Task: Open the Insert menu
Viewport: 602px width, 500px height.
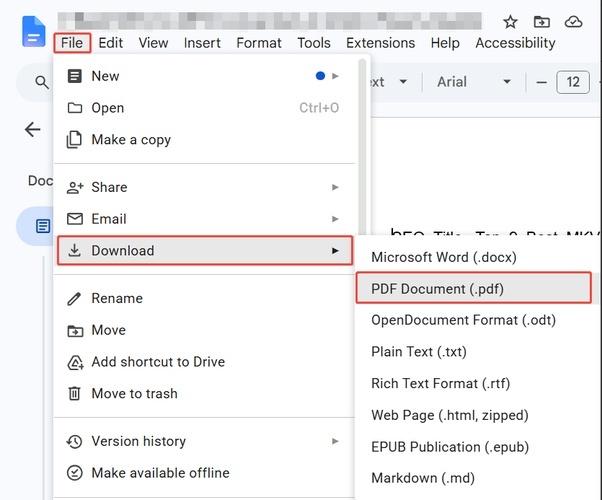Action: click(x=202, y=43)
